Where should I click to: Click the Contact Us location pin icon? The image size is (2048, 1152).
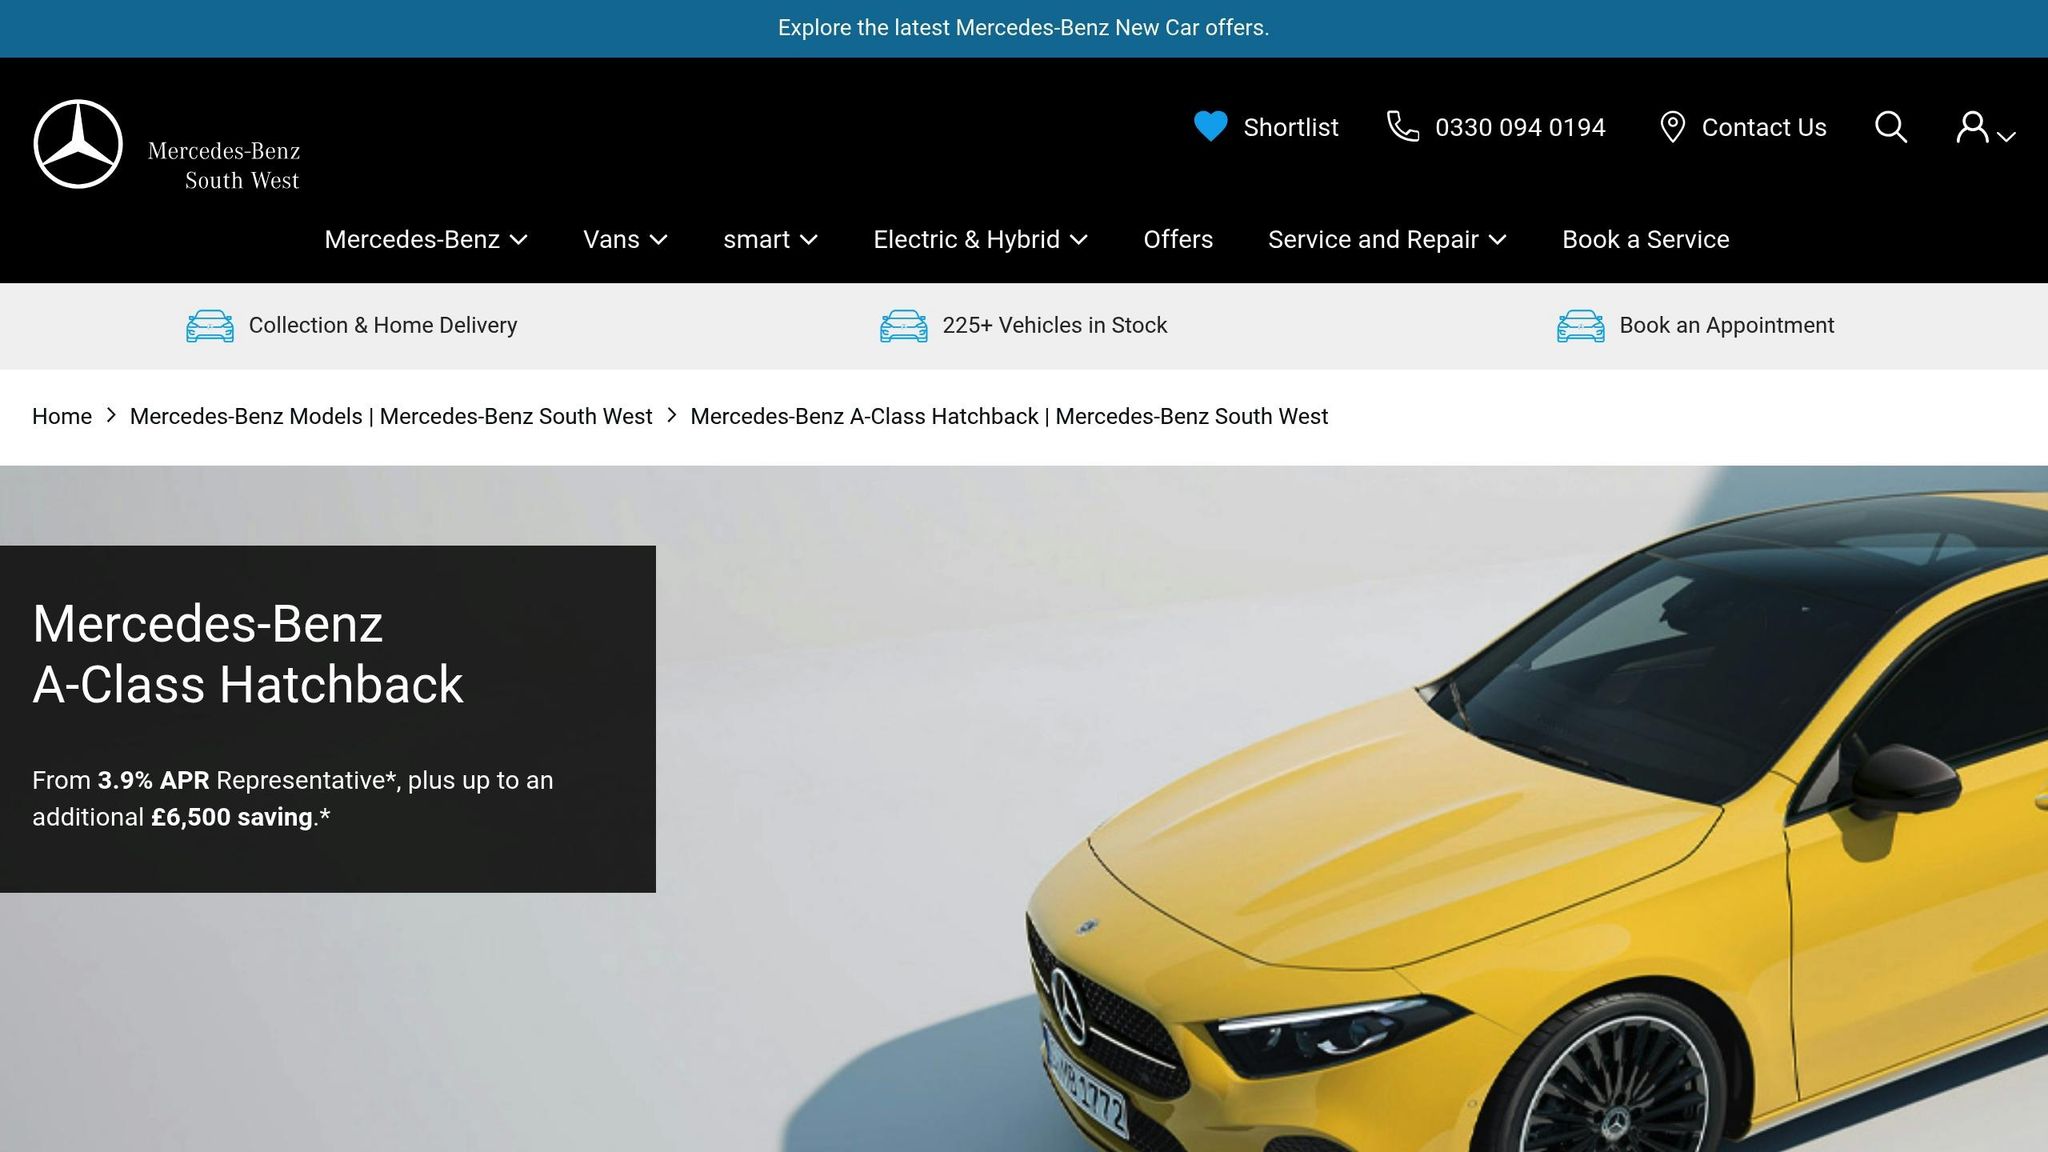(x=1672, y=127)
